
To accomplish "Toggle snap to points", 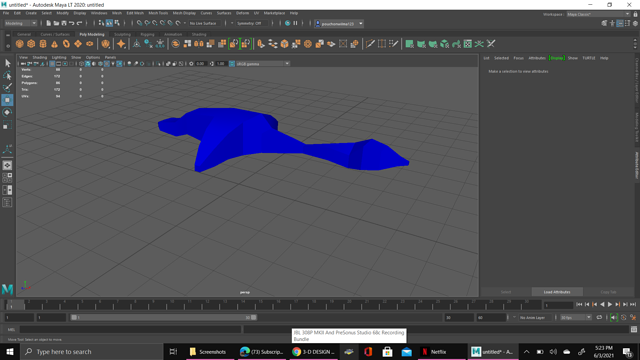I will pos(155,23).
